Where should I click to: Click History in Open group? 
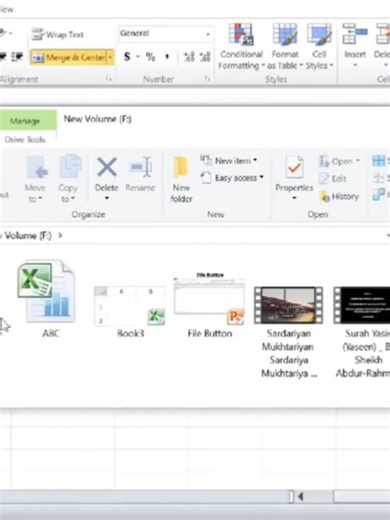[x=339, y=197]
